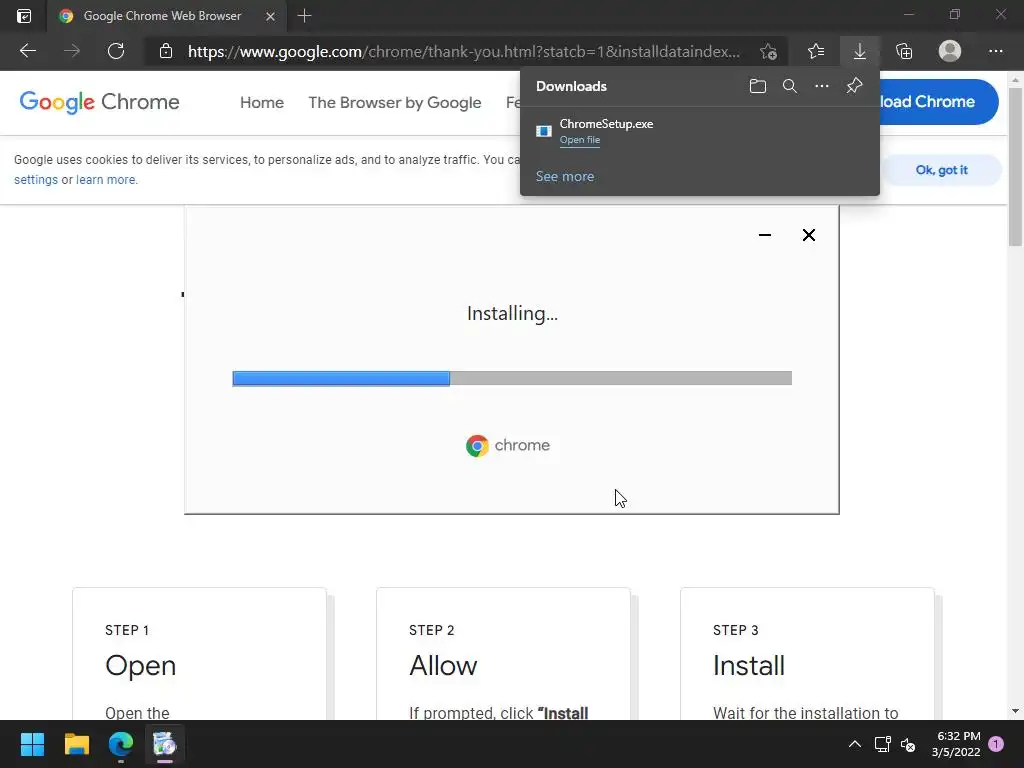
Task: Open downloads folder icon in Downloads panel
Action: click(x=758, y=86)
